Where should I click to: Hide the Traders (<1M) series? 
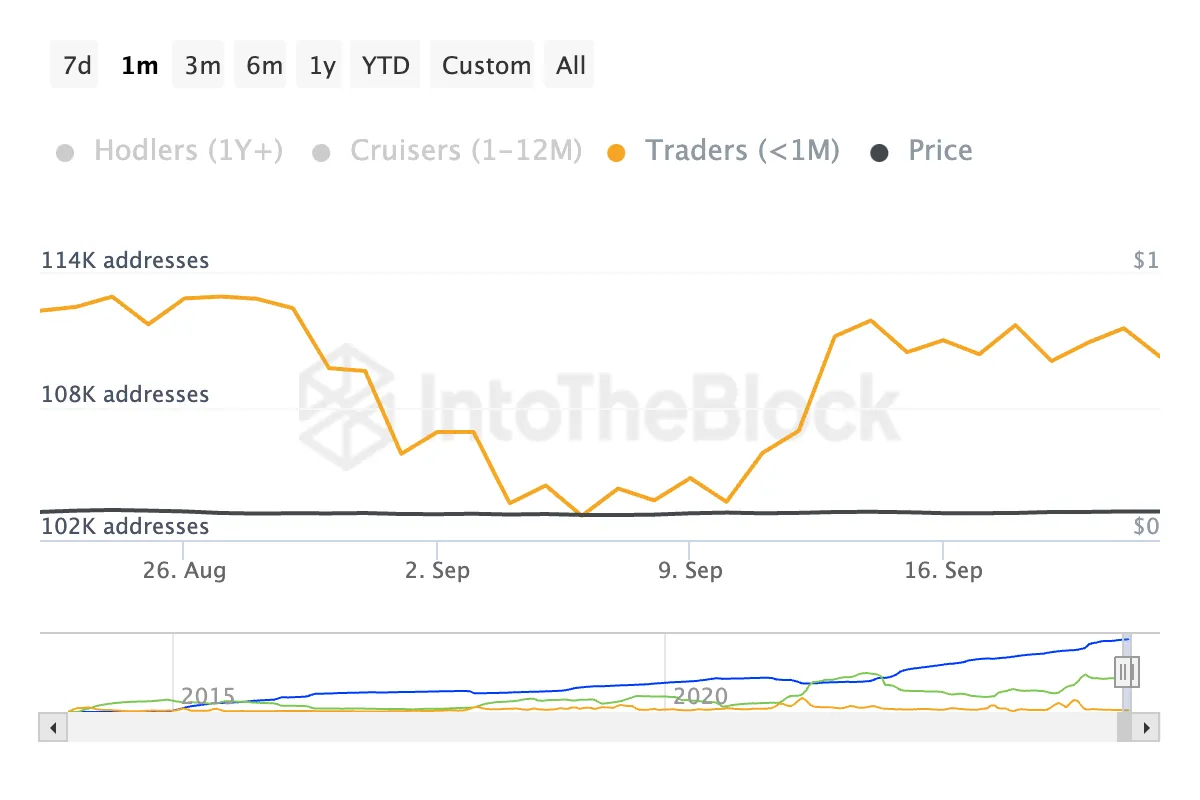(742, 151)
